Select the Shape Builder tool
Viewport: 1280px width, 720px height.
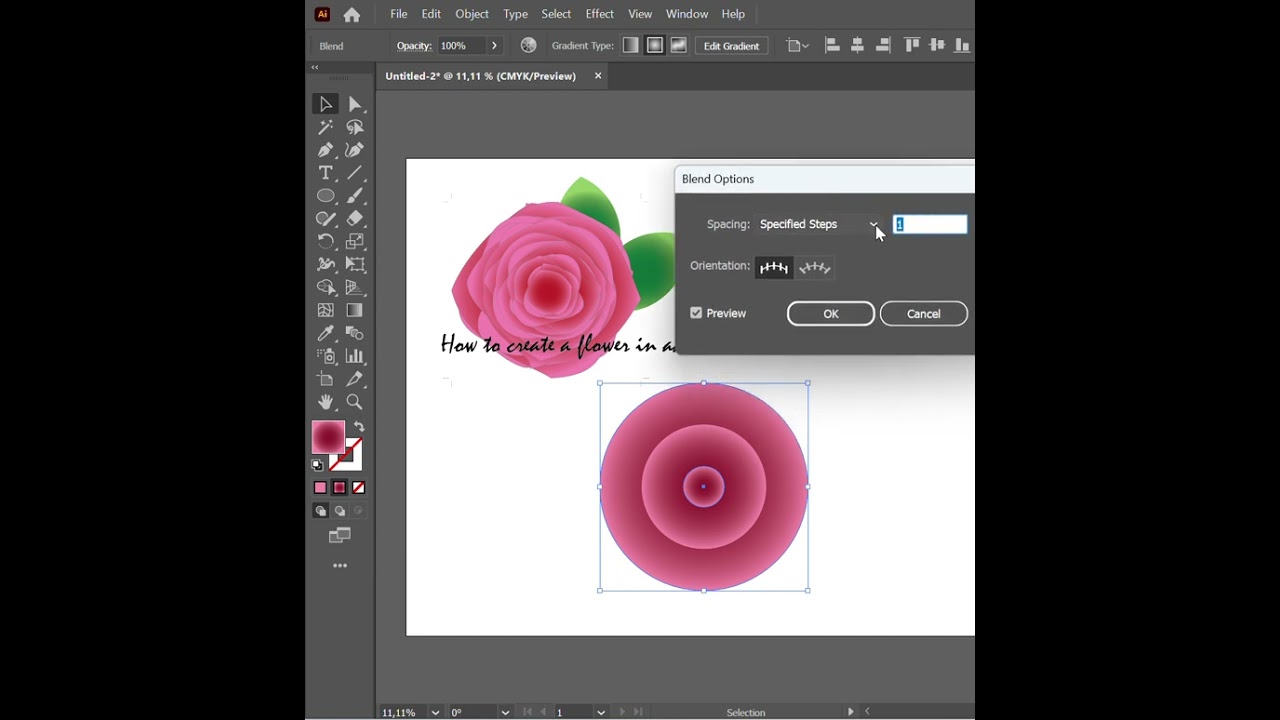pos(325,287)
